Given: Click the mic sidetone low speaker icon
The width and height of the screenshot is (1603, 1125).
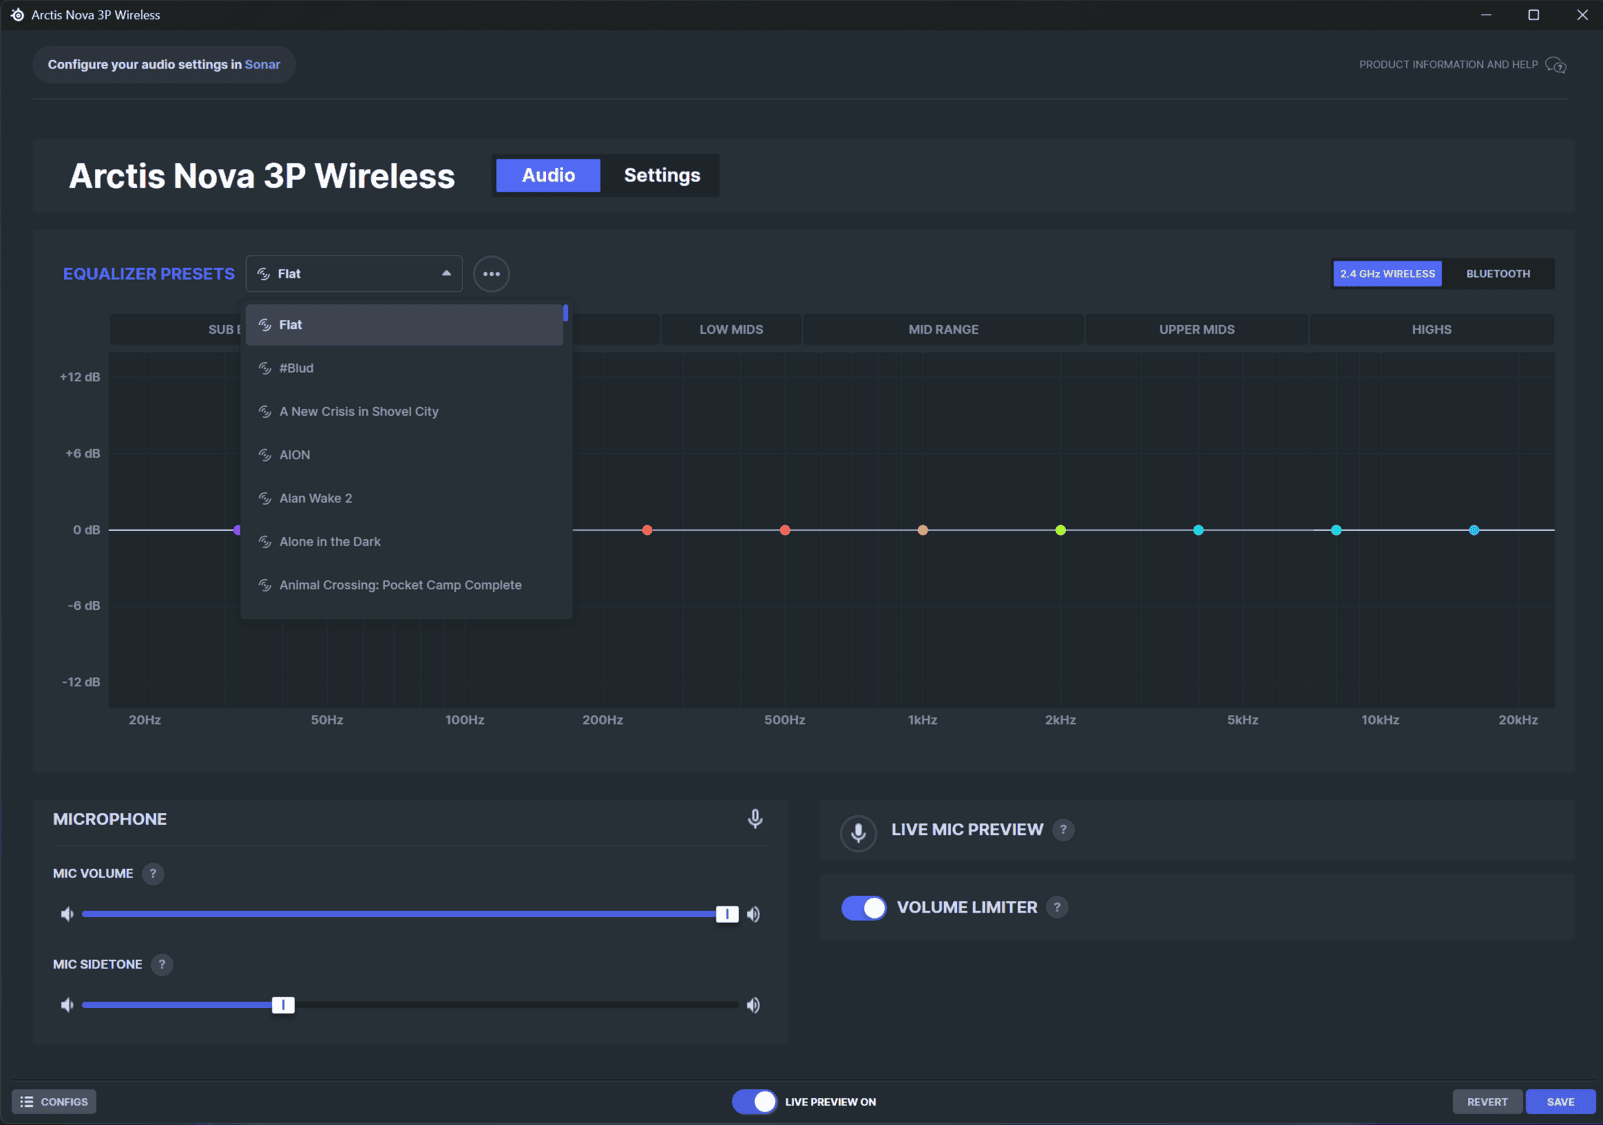Looking at the screenshot, I should pos(67,1005).
